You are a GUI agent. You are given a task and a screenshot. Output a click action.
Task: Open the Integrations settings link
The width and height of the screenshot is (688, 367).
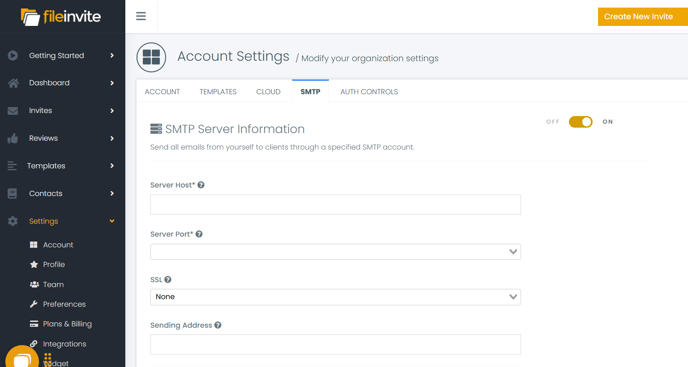pos(64,344)
